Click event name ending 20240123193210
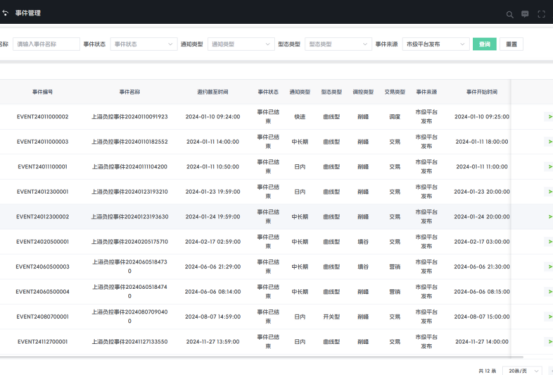The height and width of the screenshot is (375, 554). 130,192
